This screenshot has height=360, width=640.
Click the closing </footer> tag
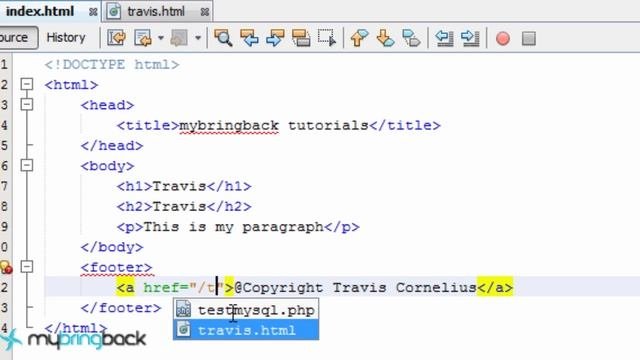(121, 308)
